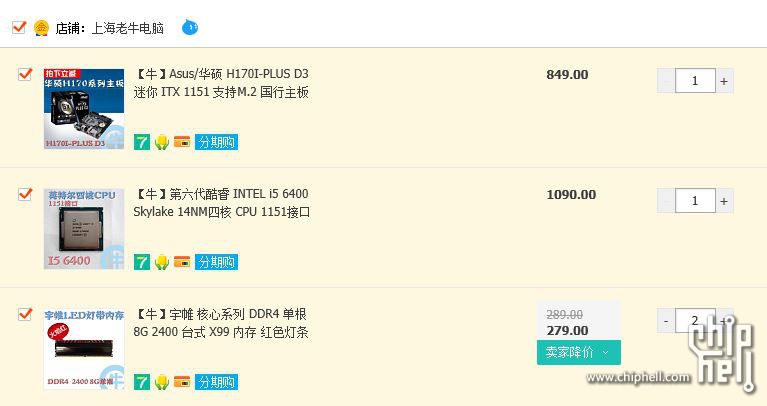Open the INTEL i5 6400 Skylake product title link
This screenshot has width=767, height=406.
tap(222, 203)
